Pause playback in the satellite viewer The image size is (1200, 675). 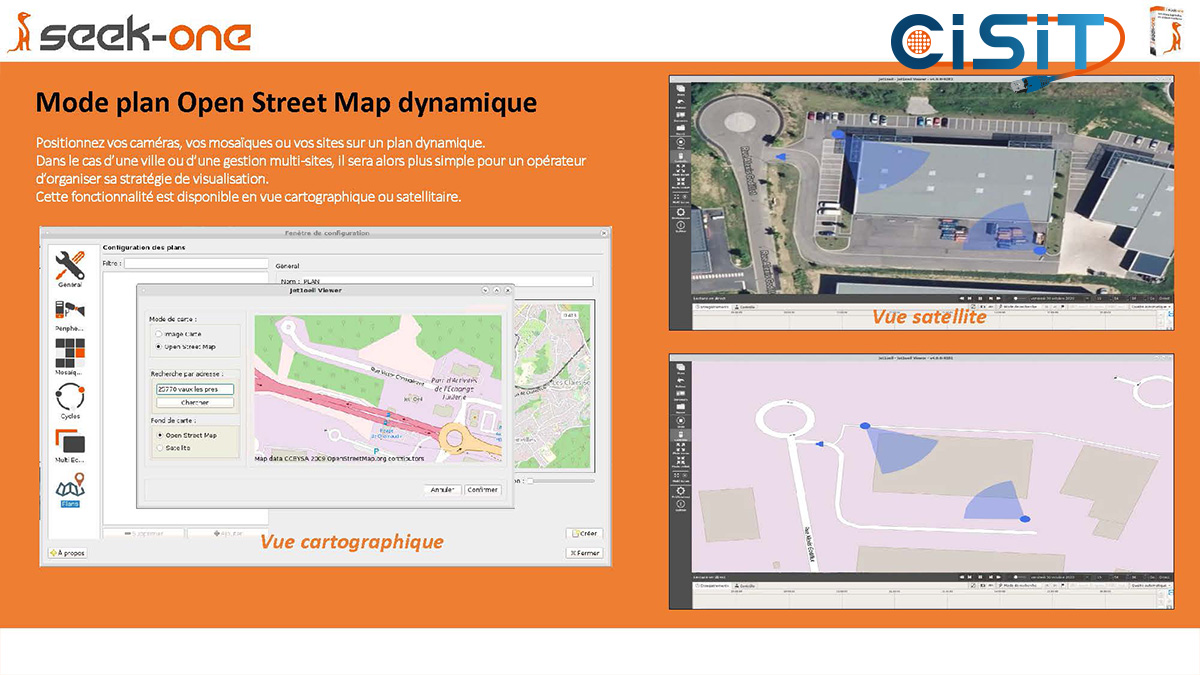pyautogui.click(x=980, y=298)
